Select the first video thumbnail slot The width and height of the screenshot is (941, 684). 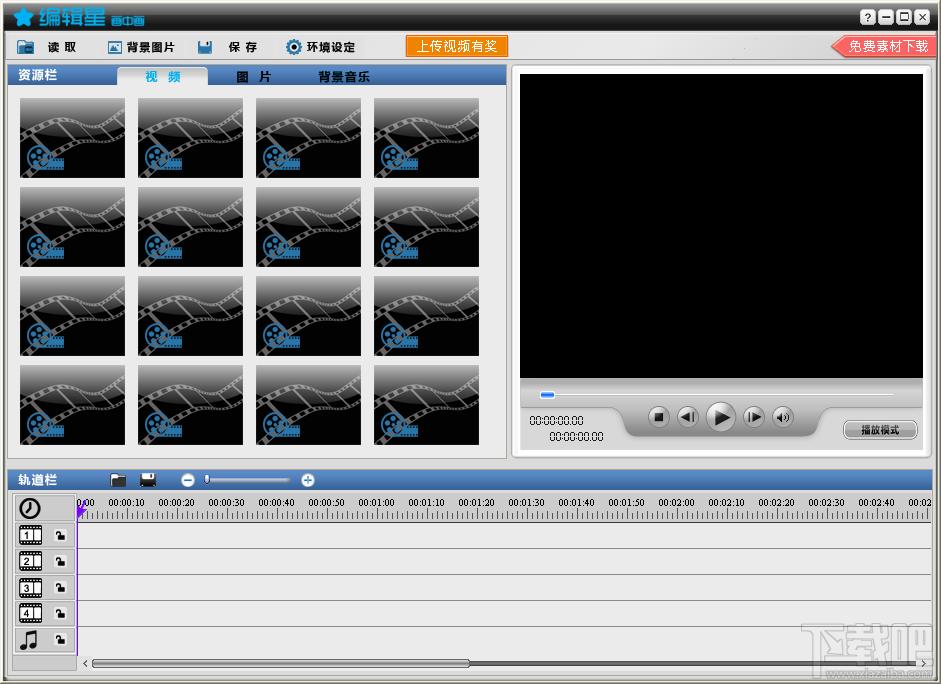[72, 138]
